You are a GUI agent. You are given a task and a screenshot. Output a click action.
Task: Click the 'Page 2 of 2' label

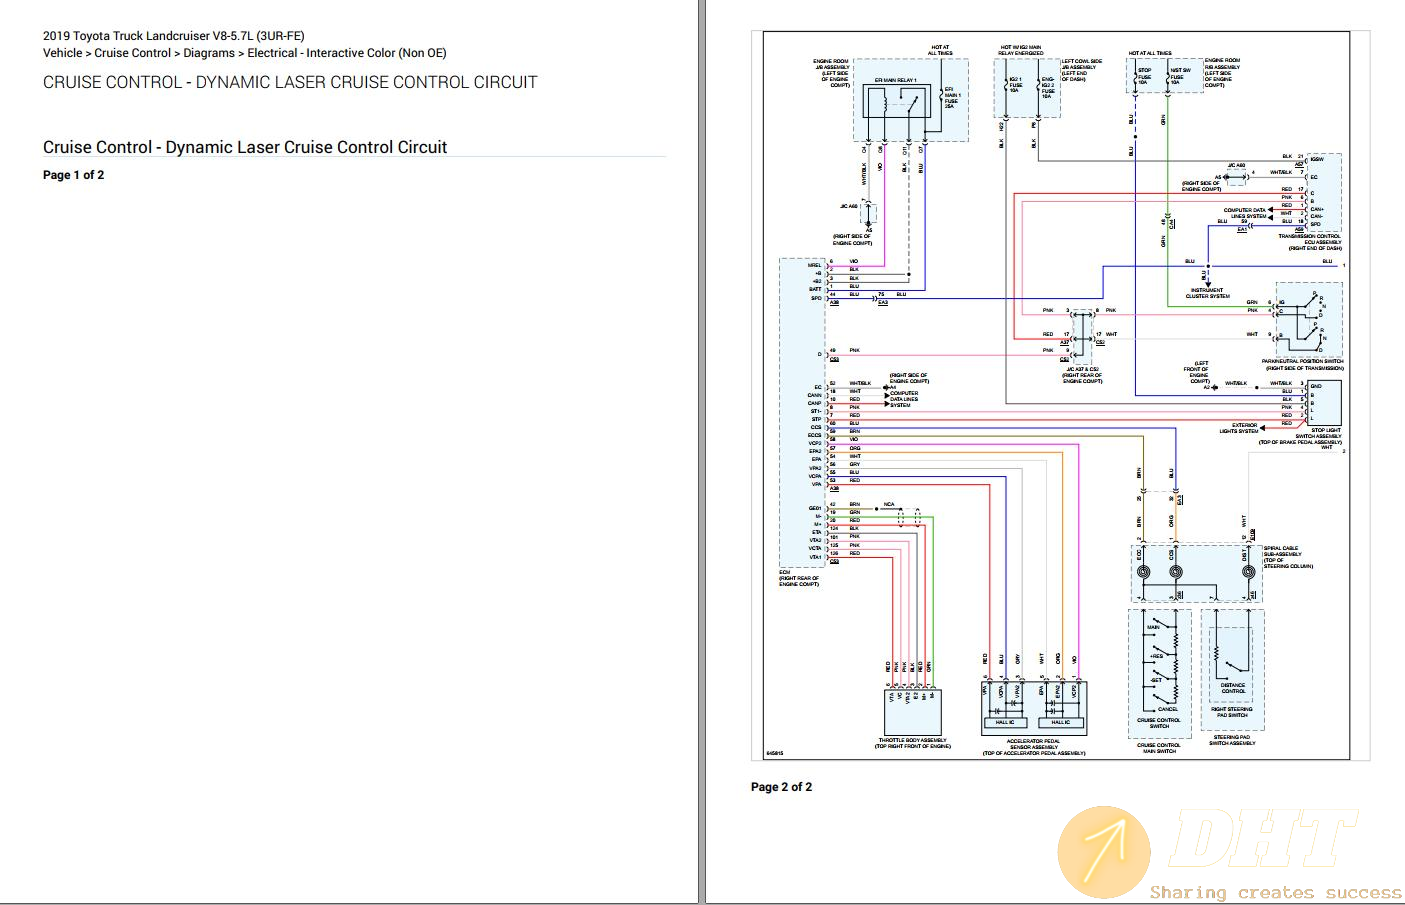tap(781, 787)
